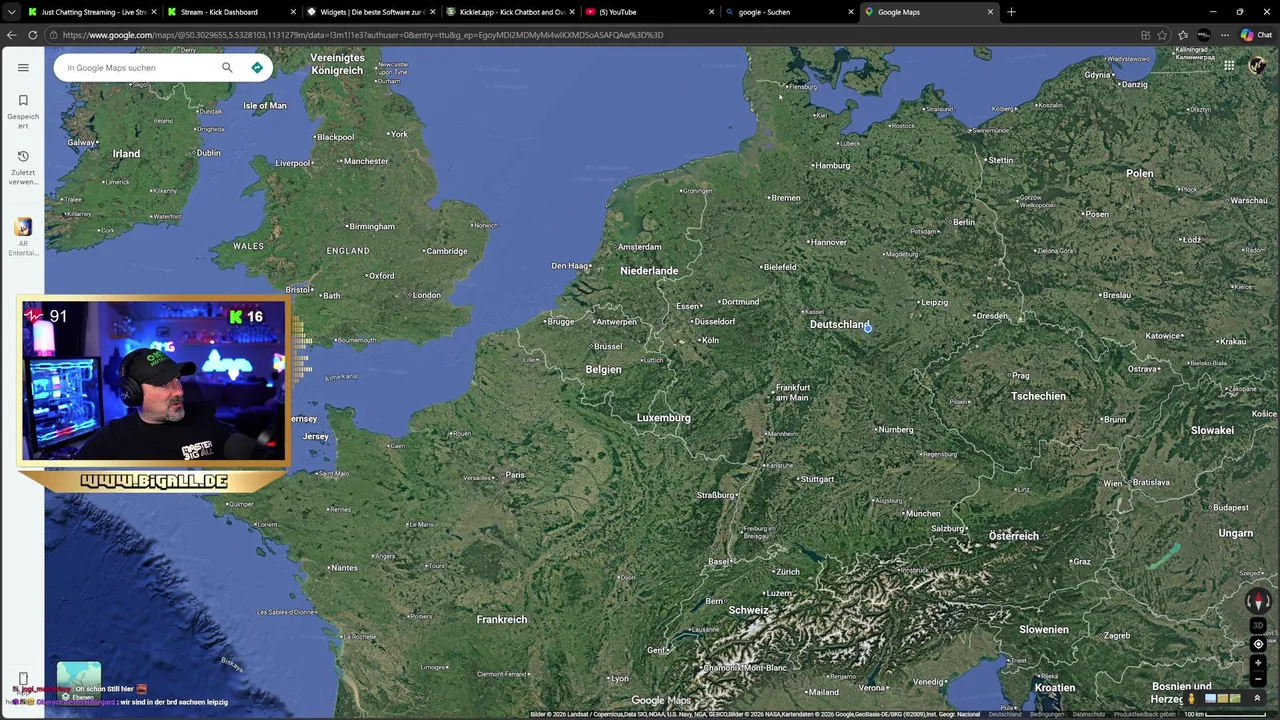Open a new browser tab with plus
The width and height of the screenshot is (1280, 720).
click(x=1011, y=12)
